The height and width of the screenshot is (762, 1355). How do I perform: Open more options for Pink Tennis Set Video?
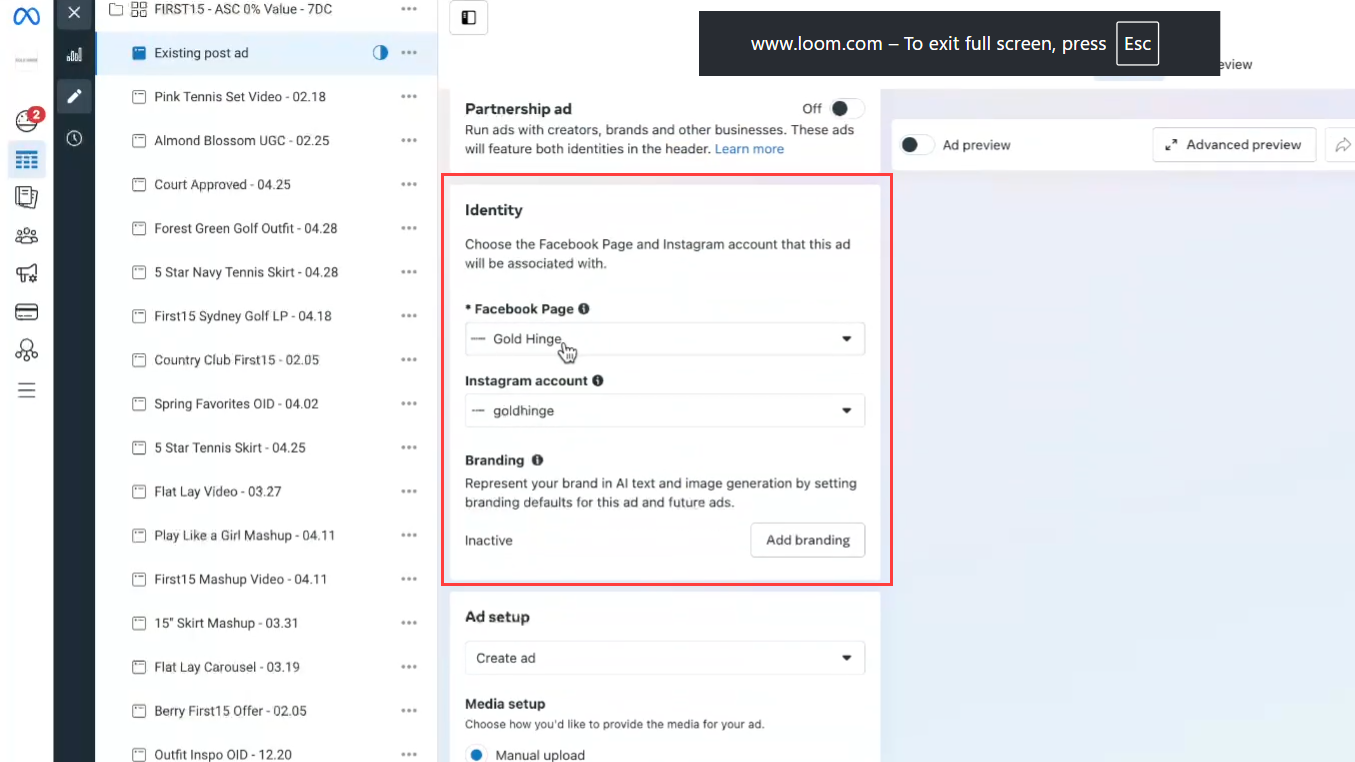tap(409, 97)
